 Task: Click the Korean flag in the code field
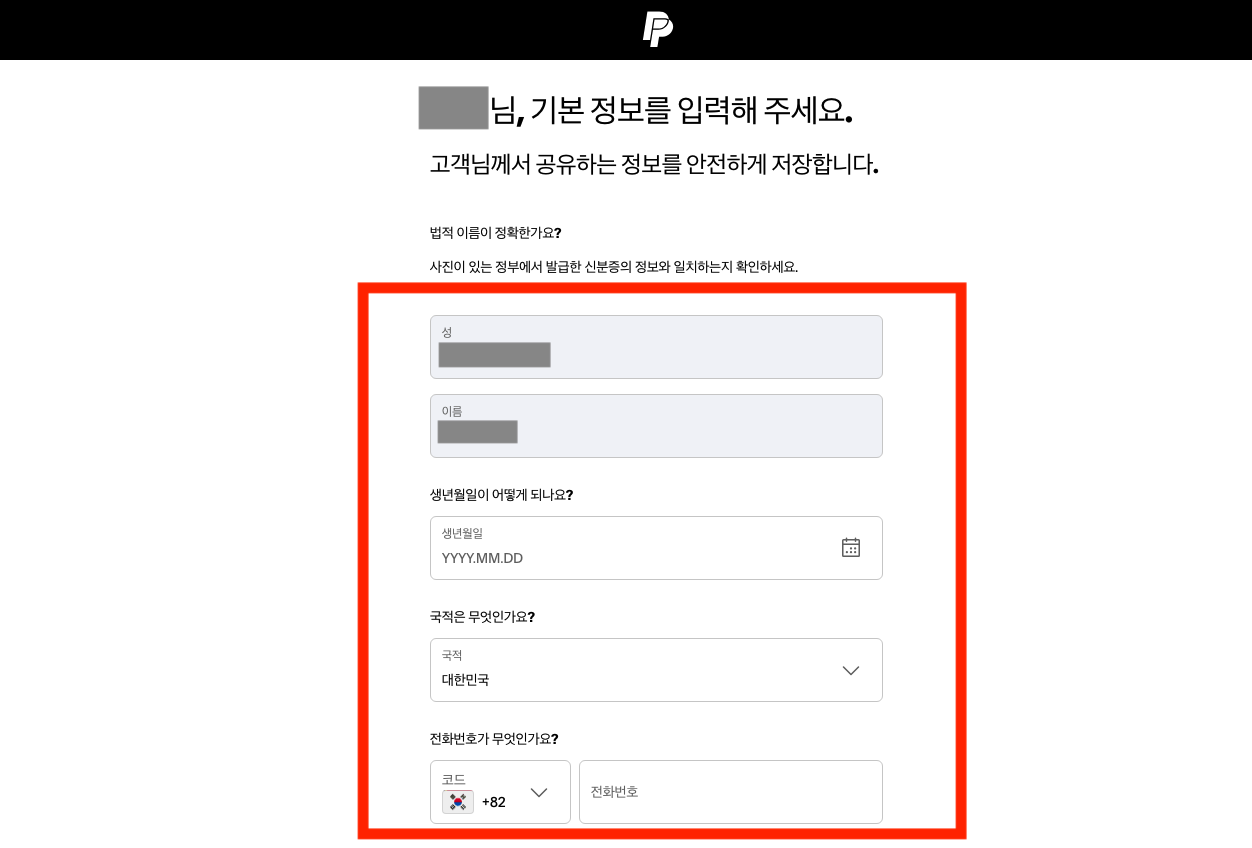457,801
